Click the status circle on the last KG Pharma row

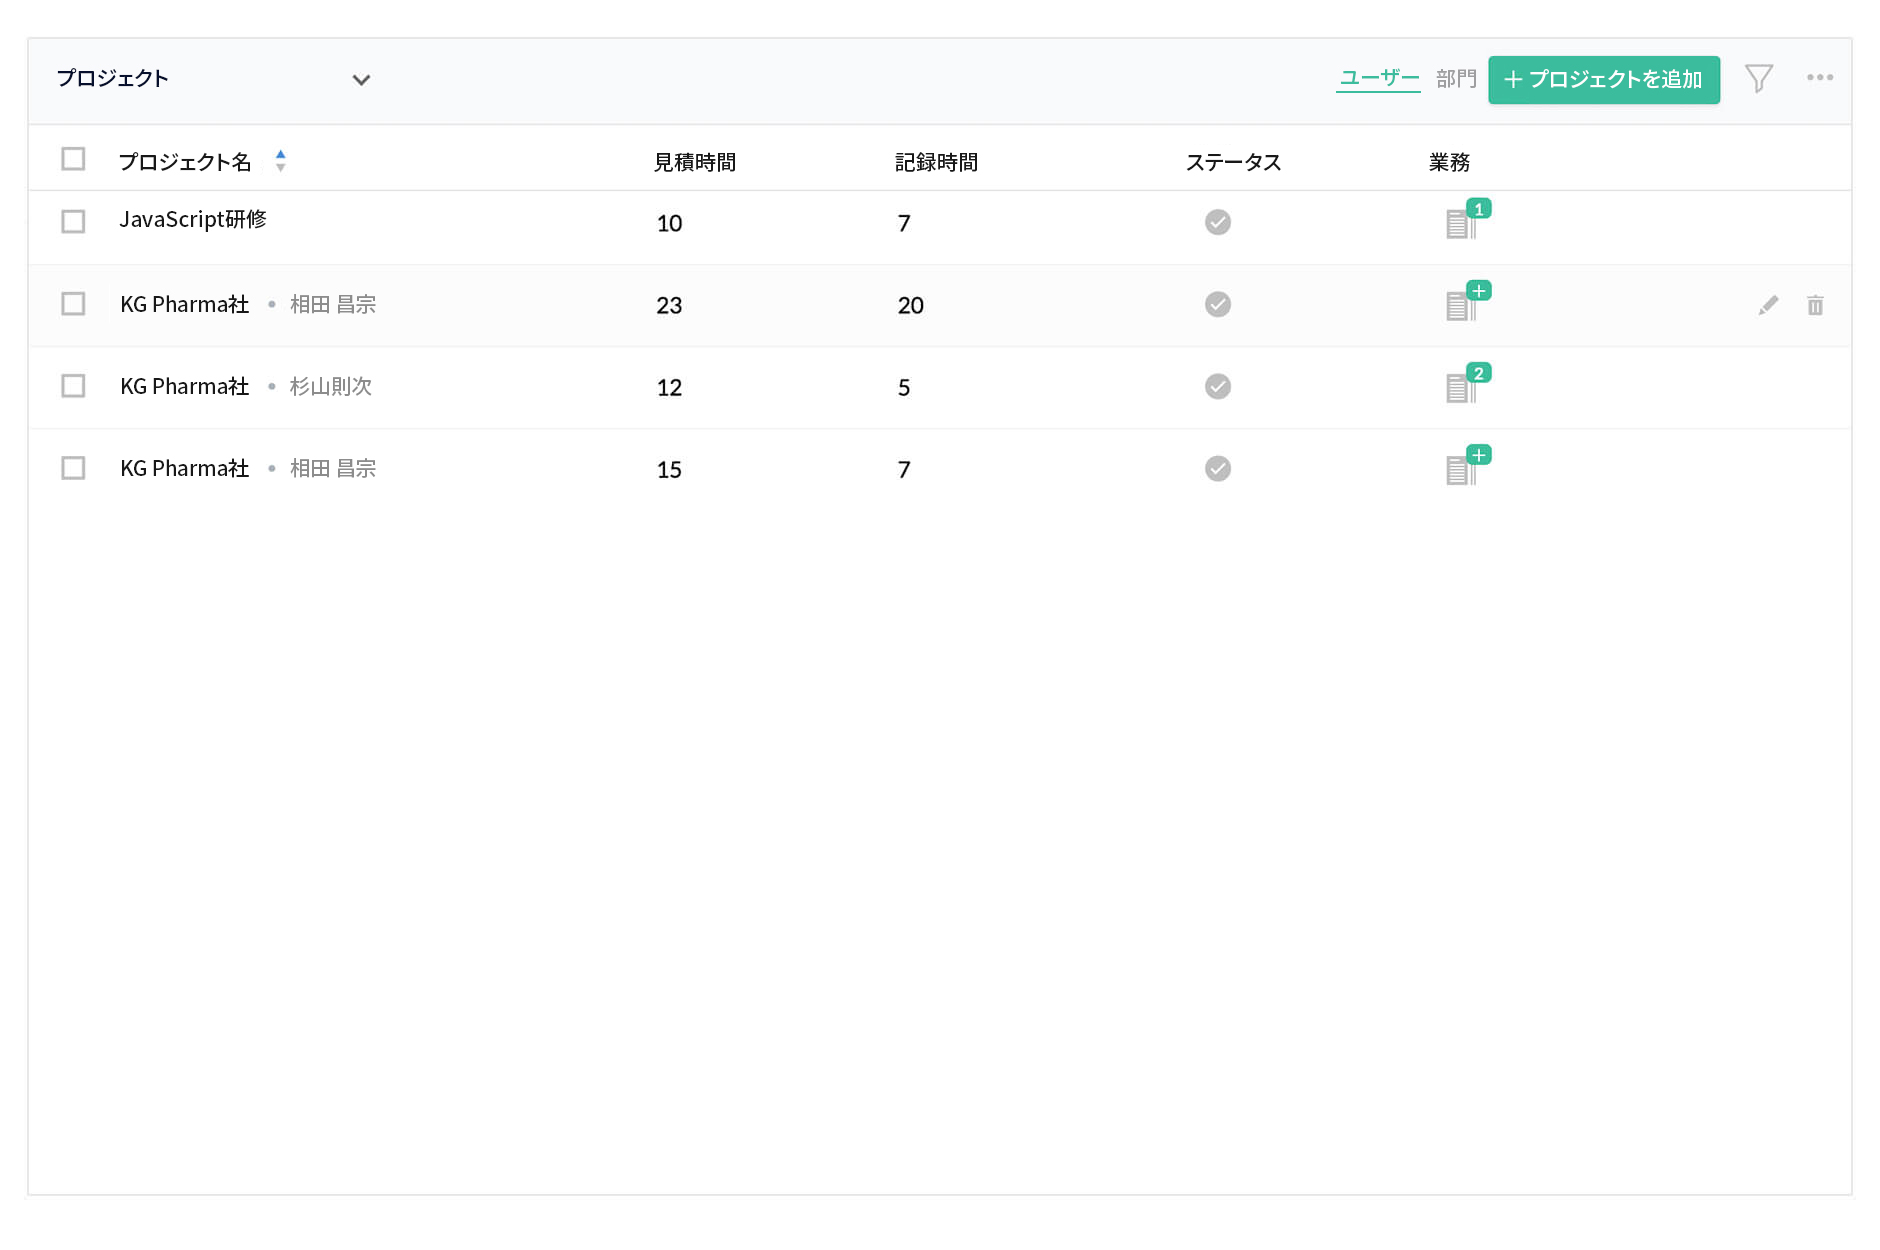coord(1217,468)
